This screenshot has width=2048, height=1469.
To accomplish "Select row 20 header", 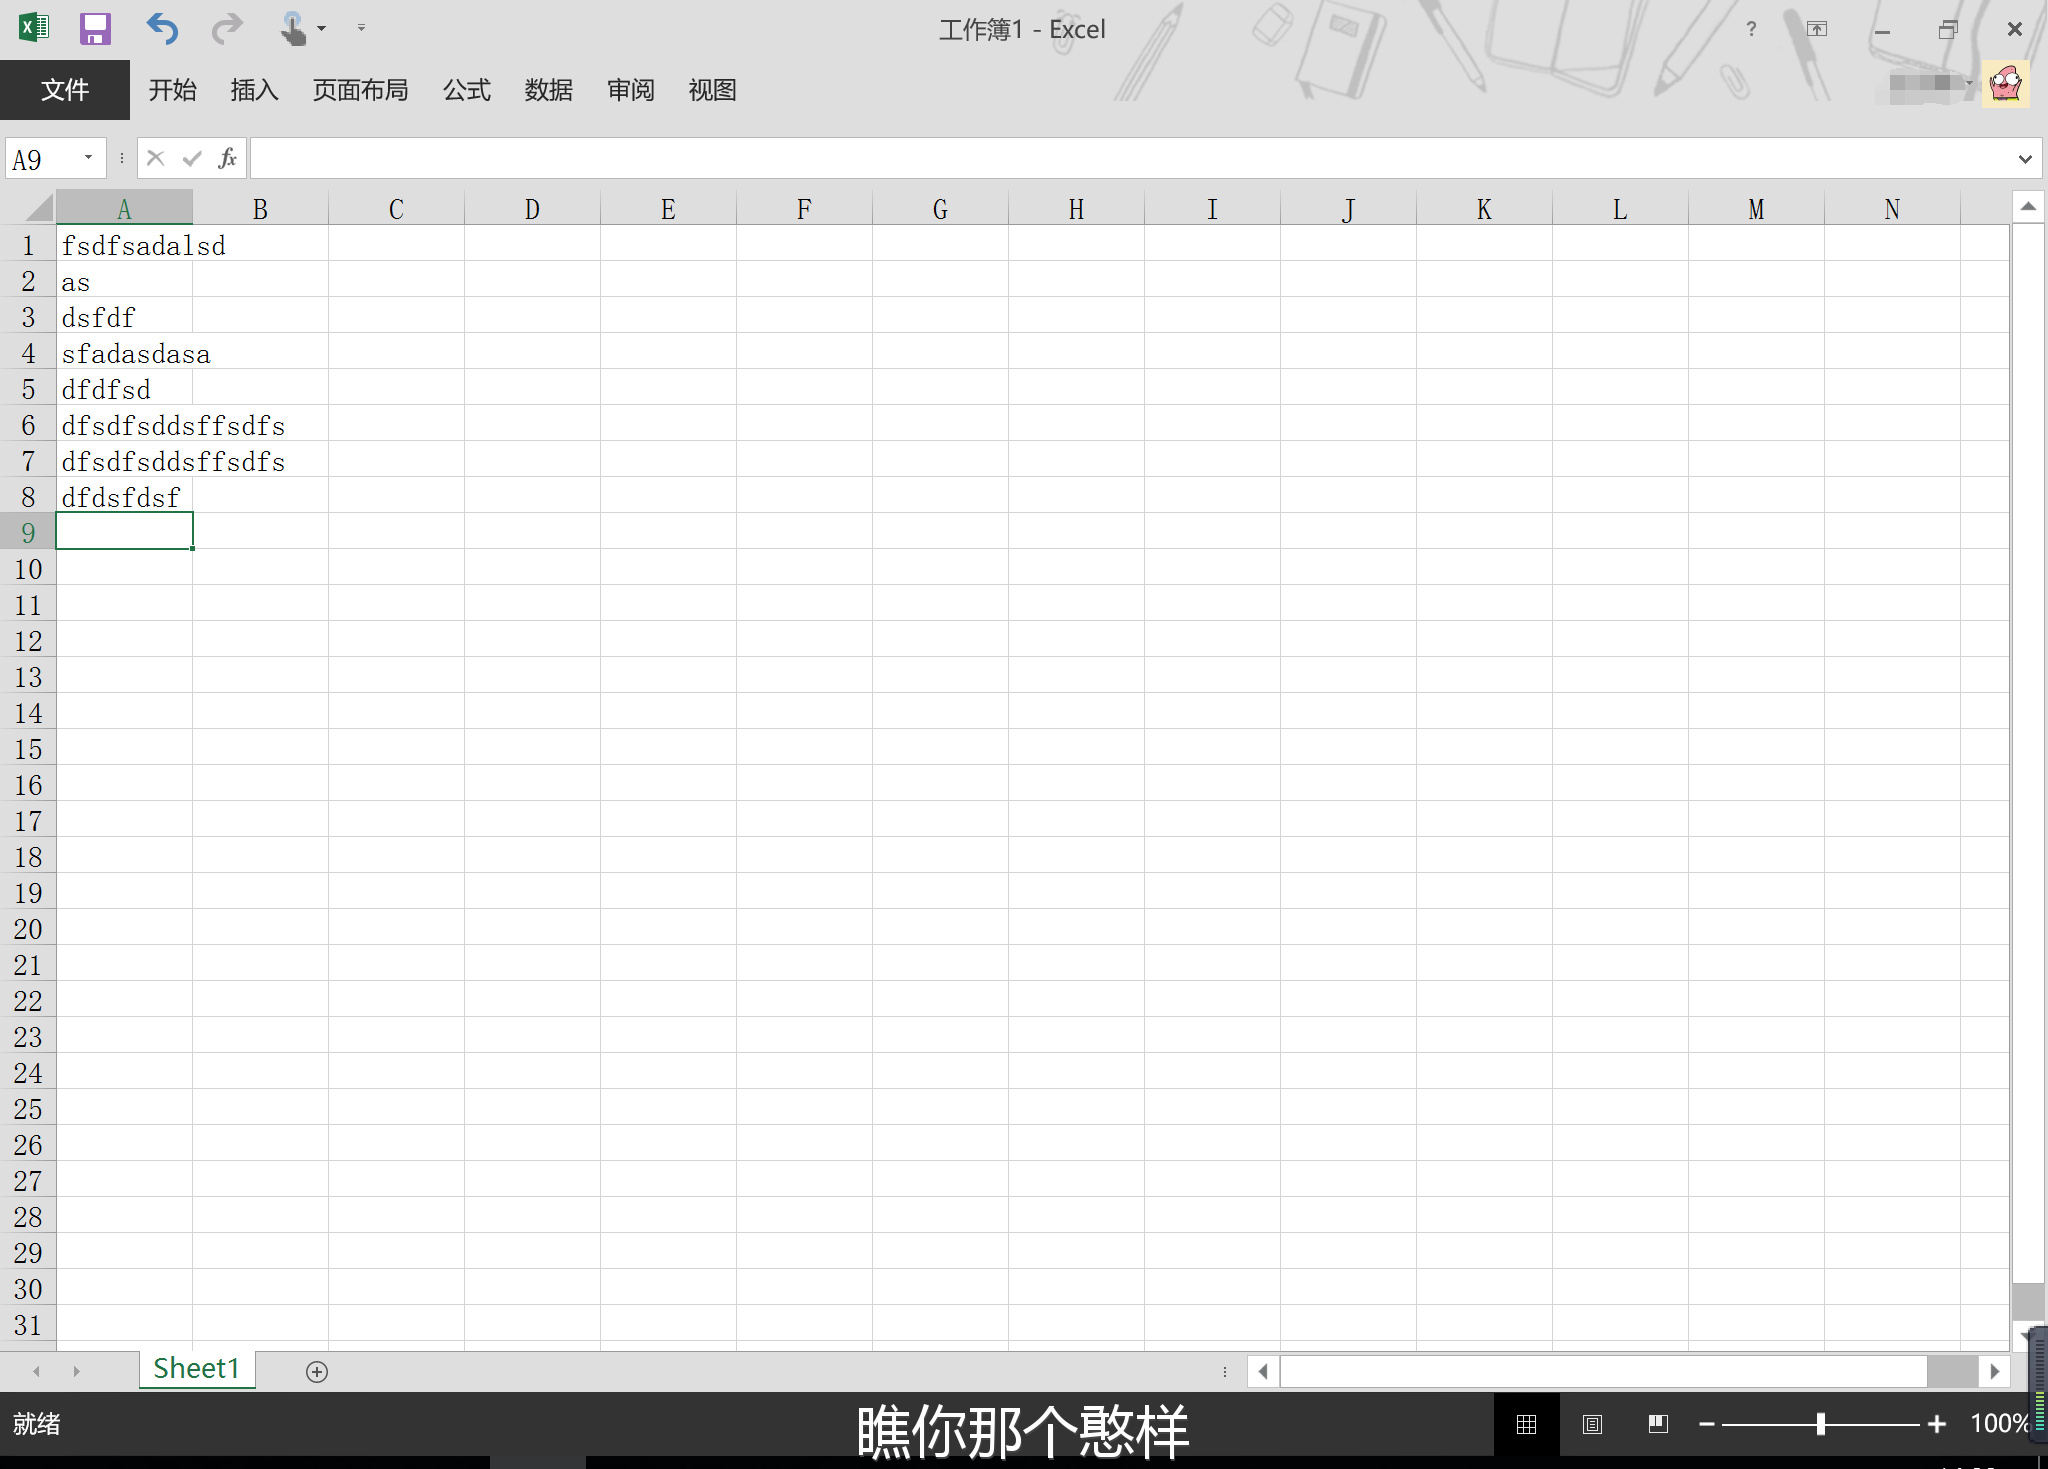I will point(28,928).
